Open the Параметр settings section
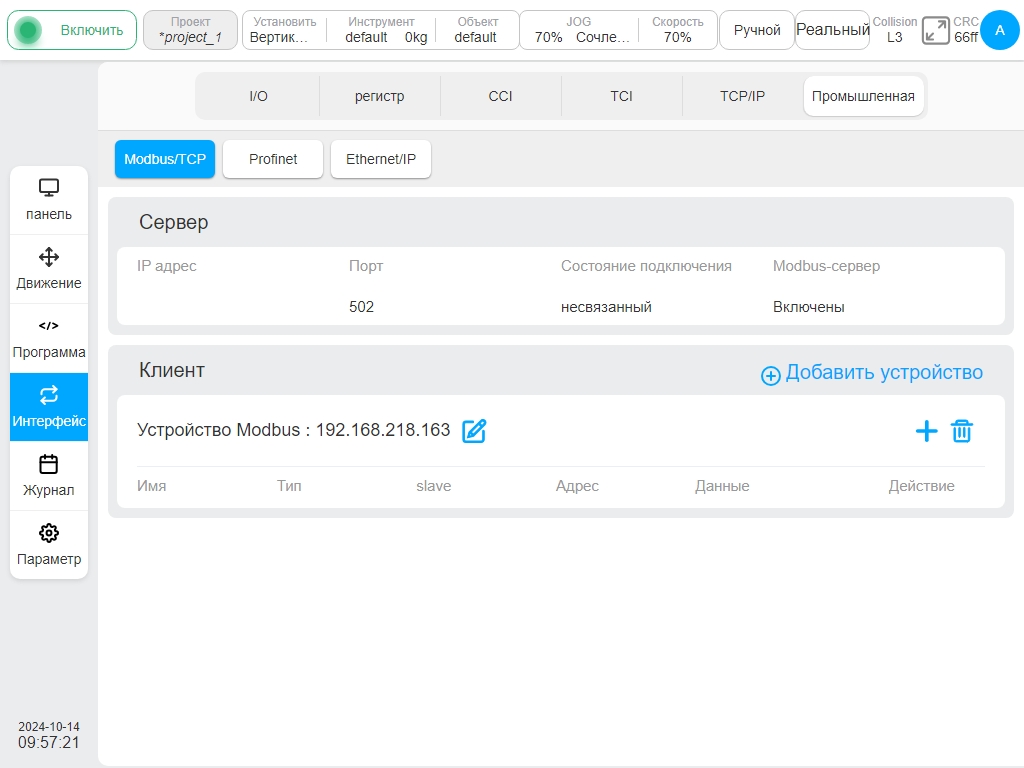Image resolution: width=1024 pixels, height=768 pixels. coord(49,545)
